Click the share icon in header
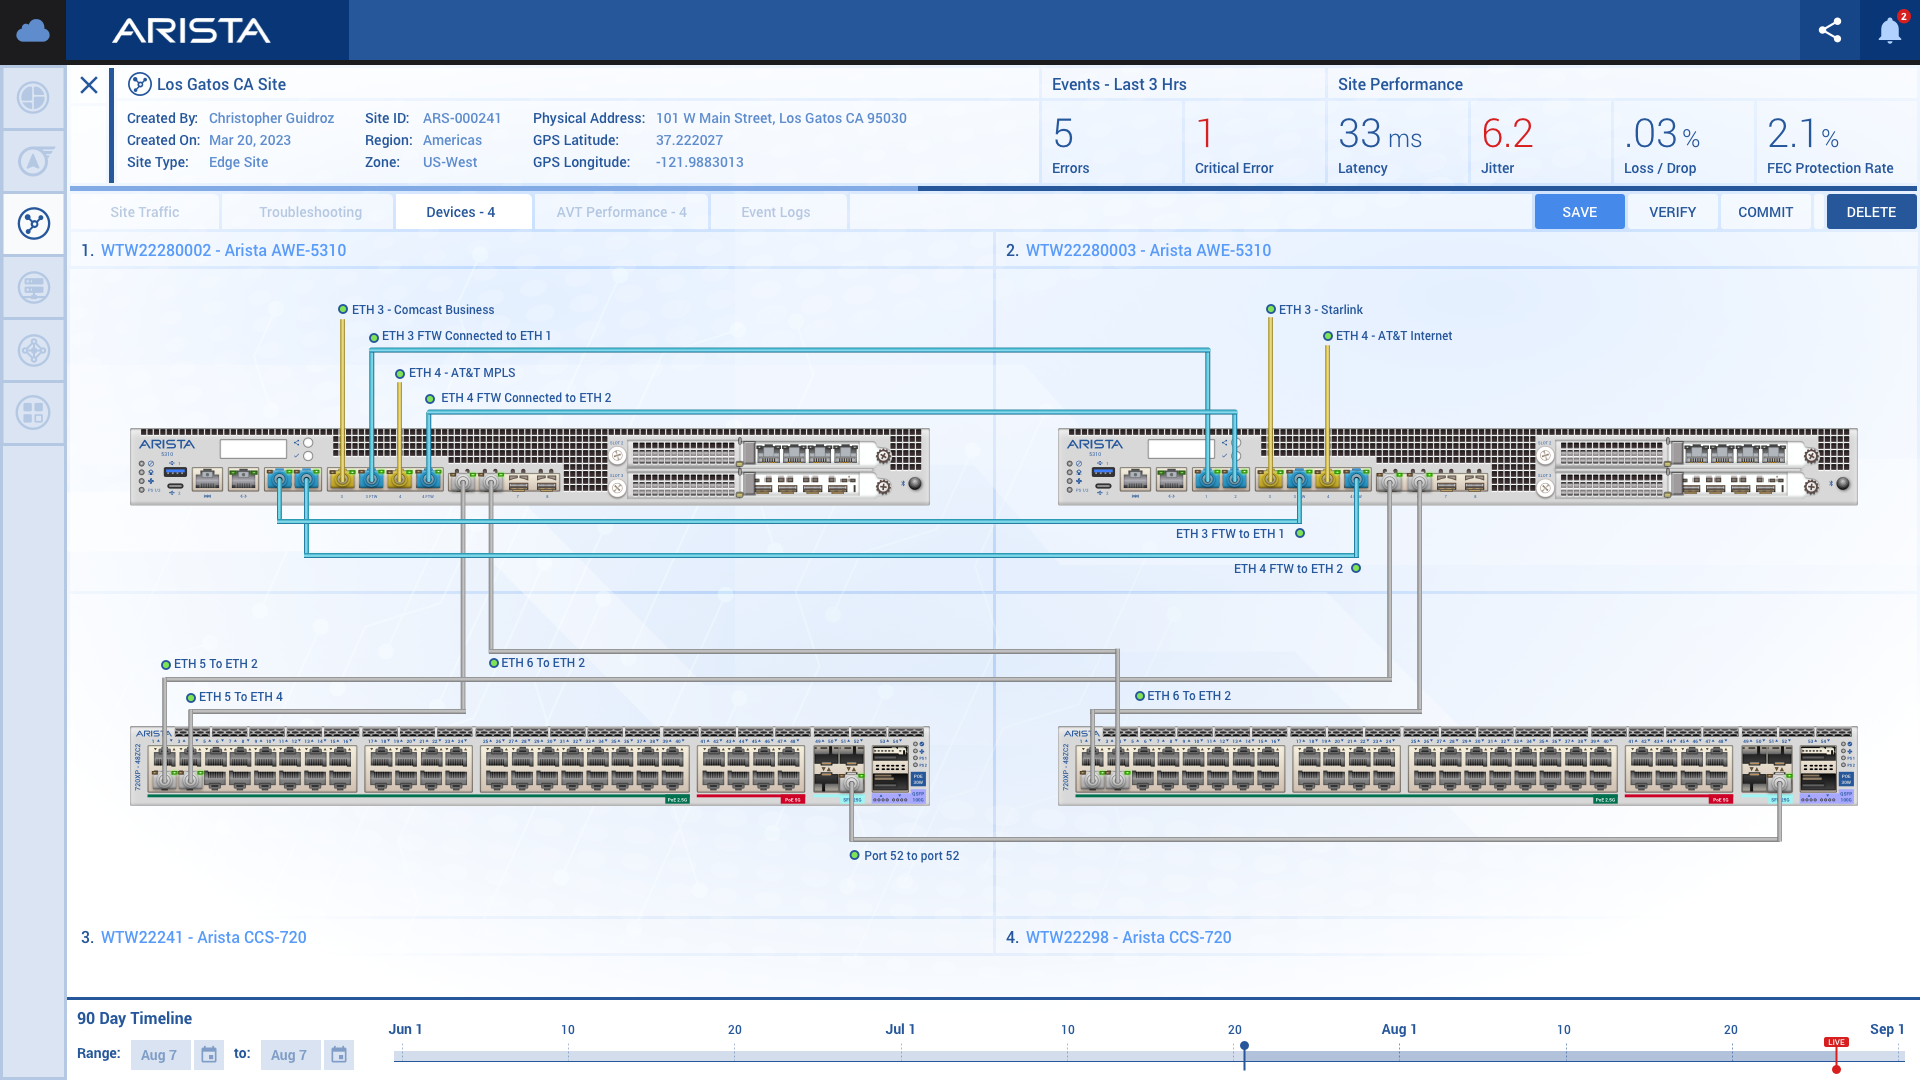This screenshot has width=1920, height=1080. point(1829,30)
